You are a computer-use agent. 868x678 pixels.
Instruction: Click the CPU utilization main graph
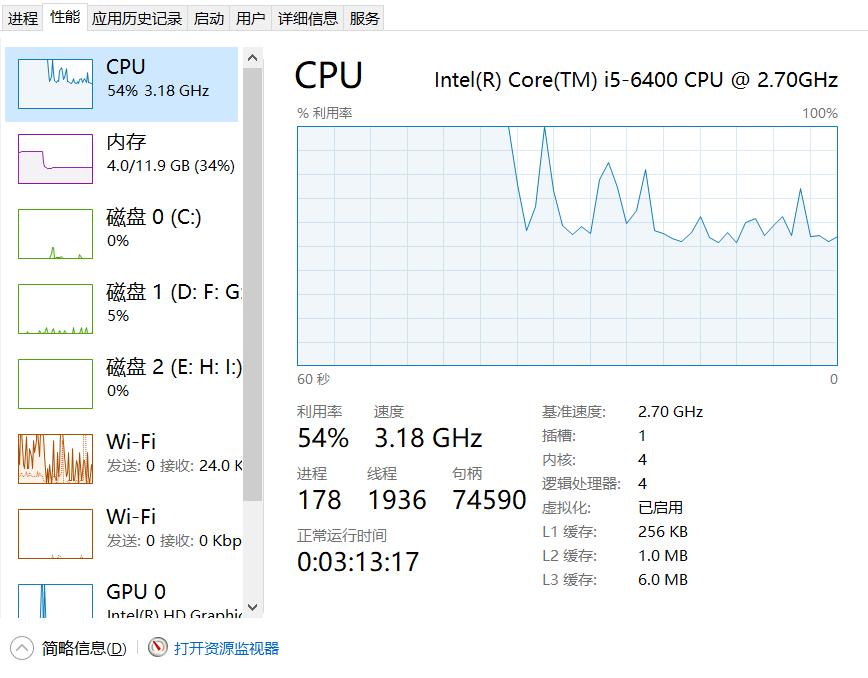(x=567, y=246)
